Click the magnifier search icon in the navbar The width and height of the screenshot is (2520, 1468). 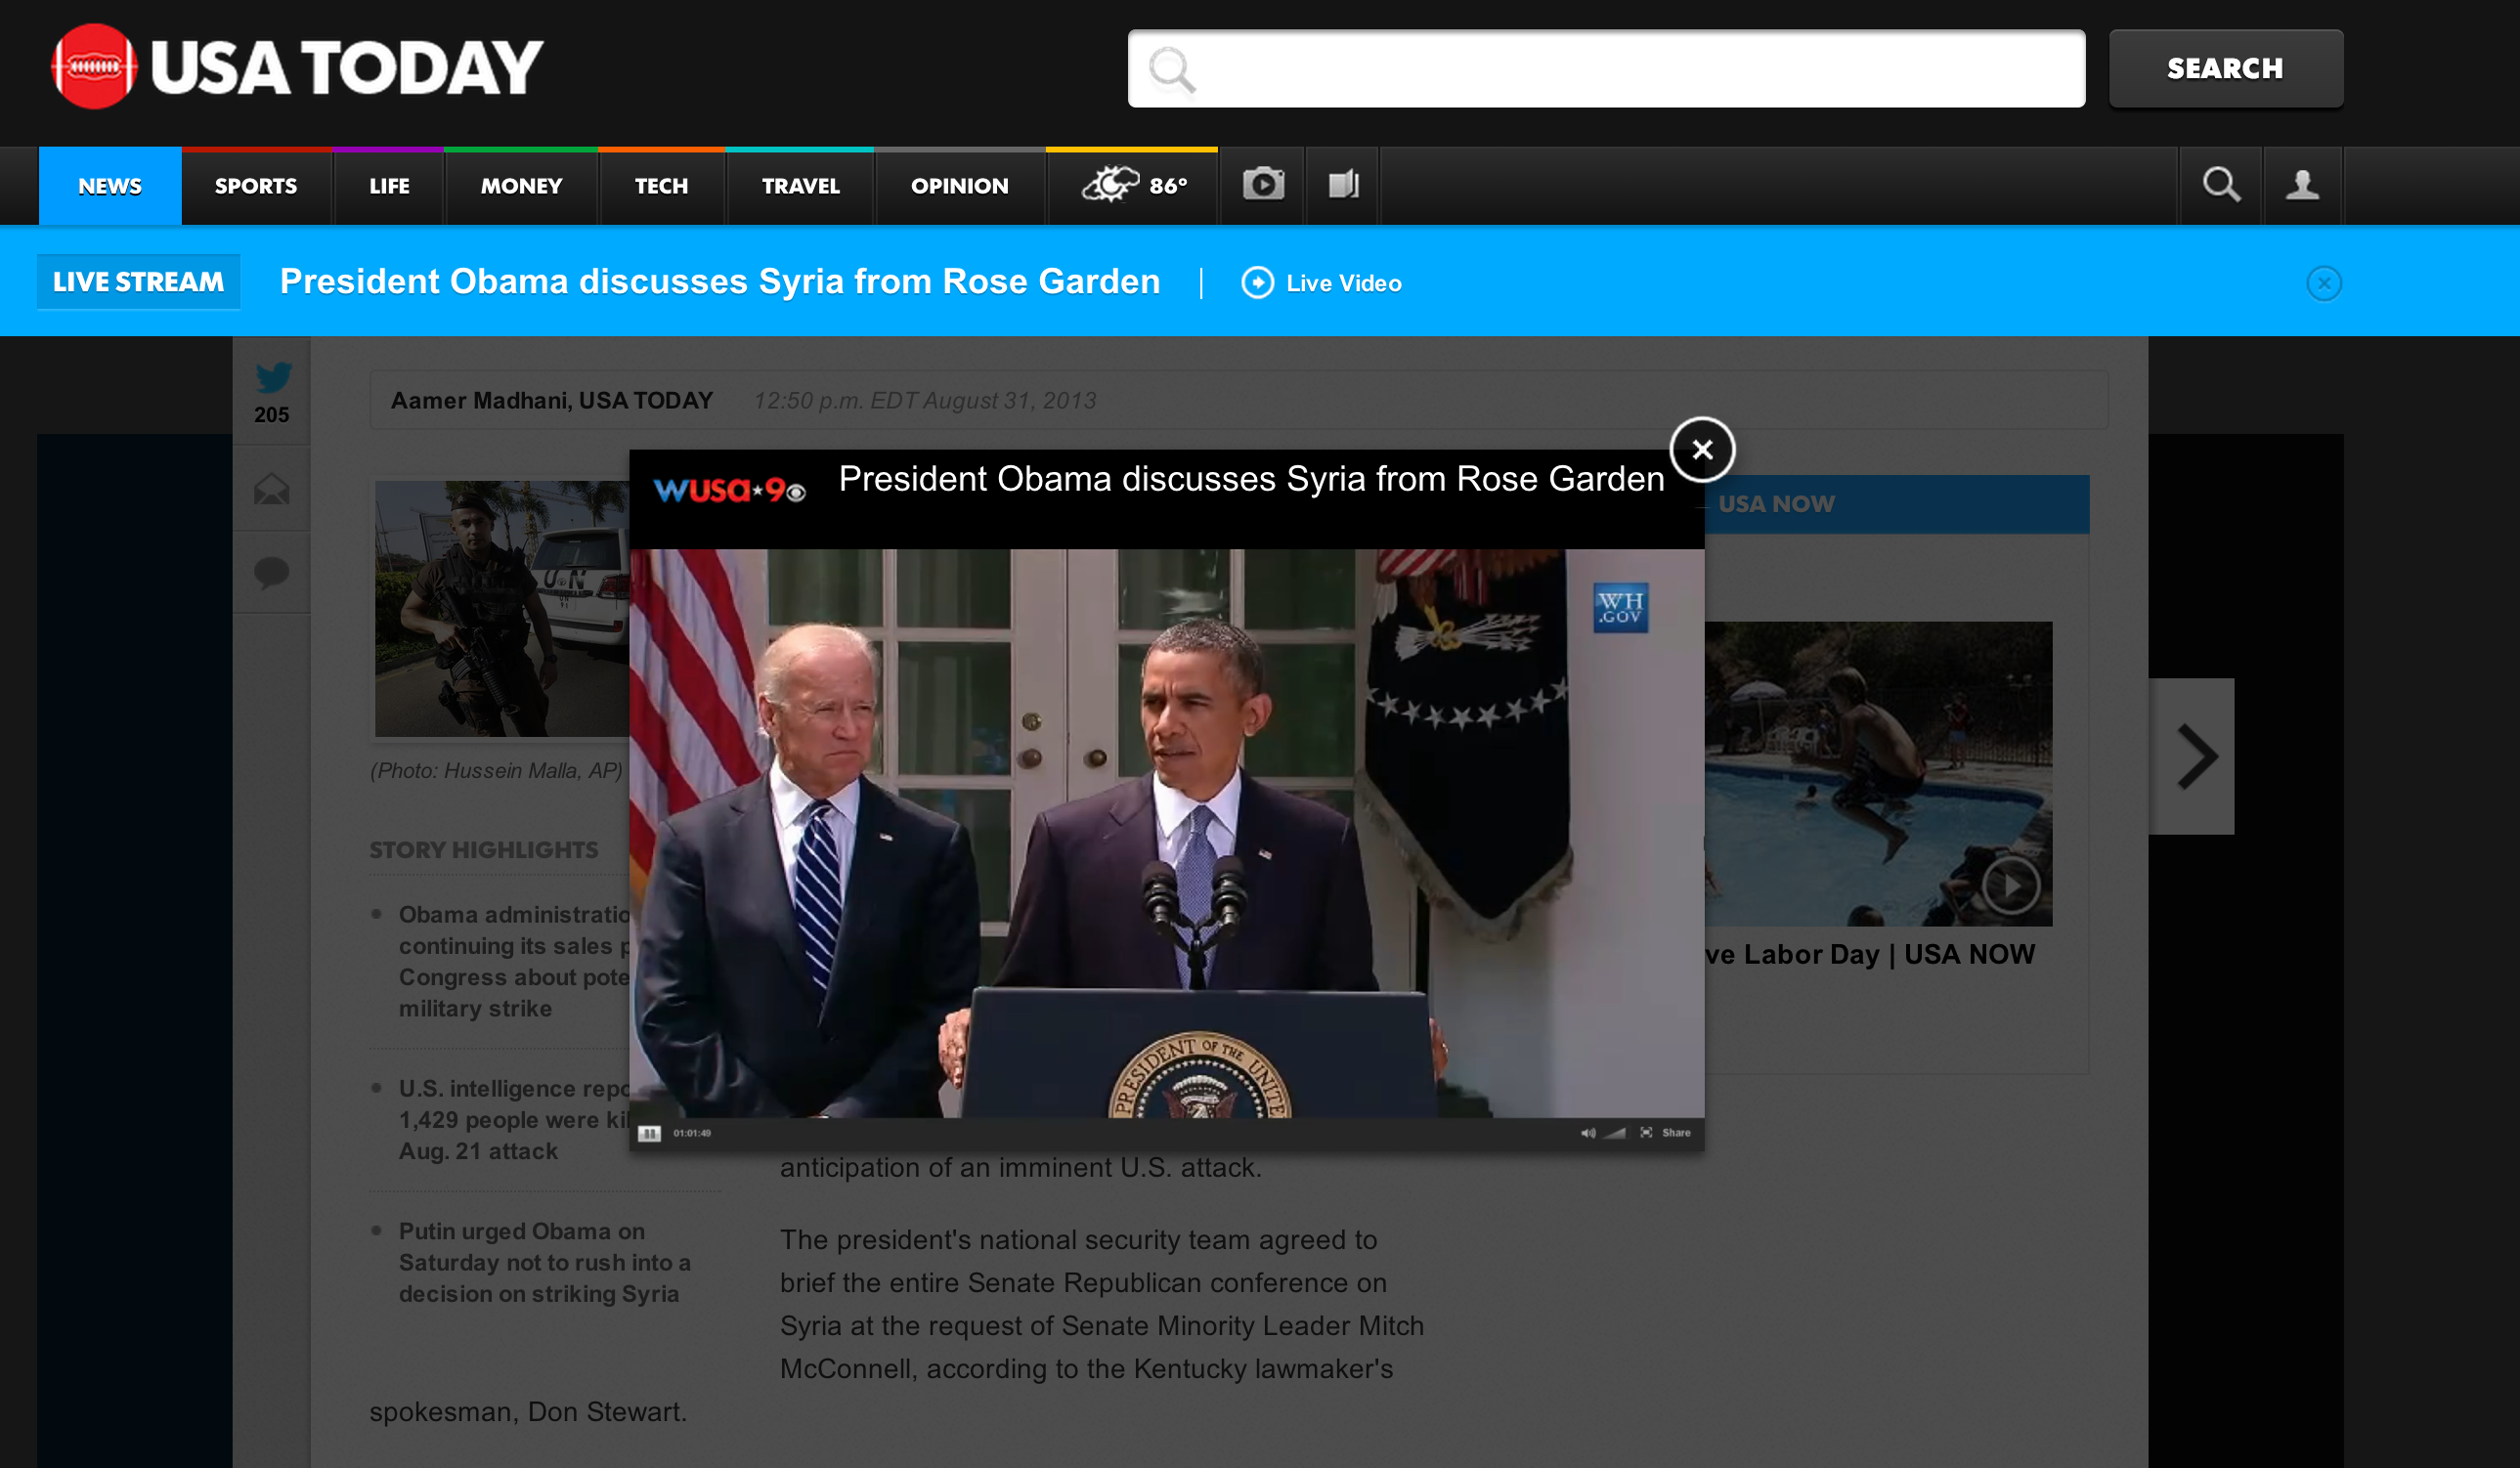pos(2221,185)
